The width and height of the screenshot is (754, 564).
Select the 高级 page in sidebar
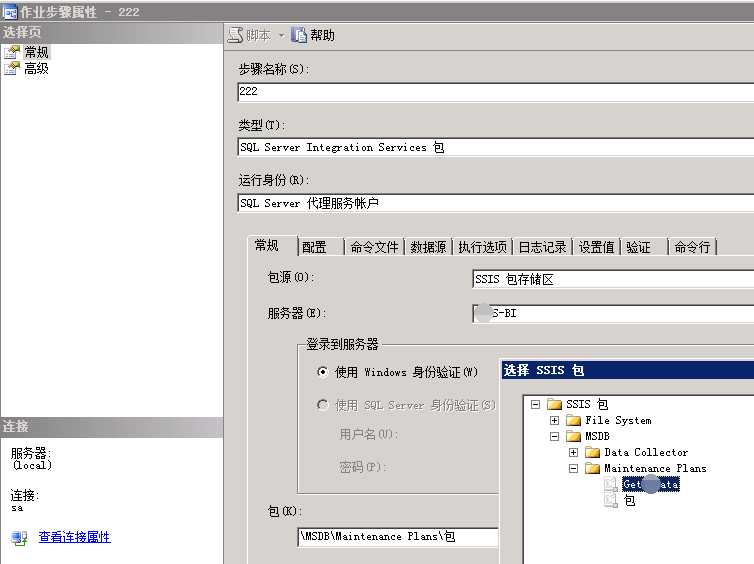pyautogui.click(x=37, y=68)
